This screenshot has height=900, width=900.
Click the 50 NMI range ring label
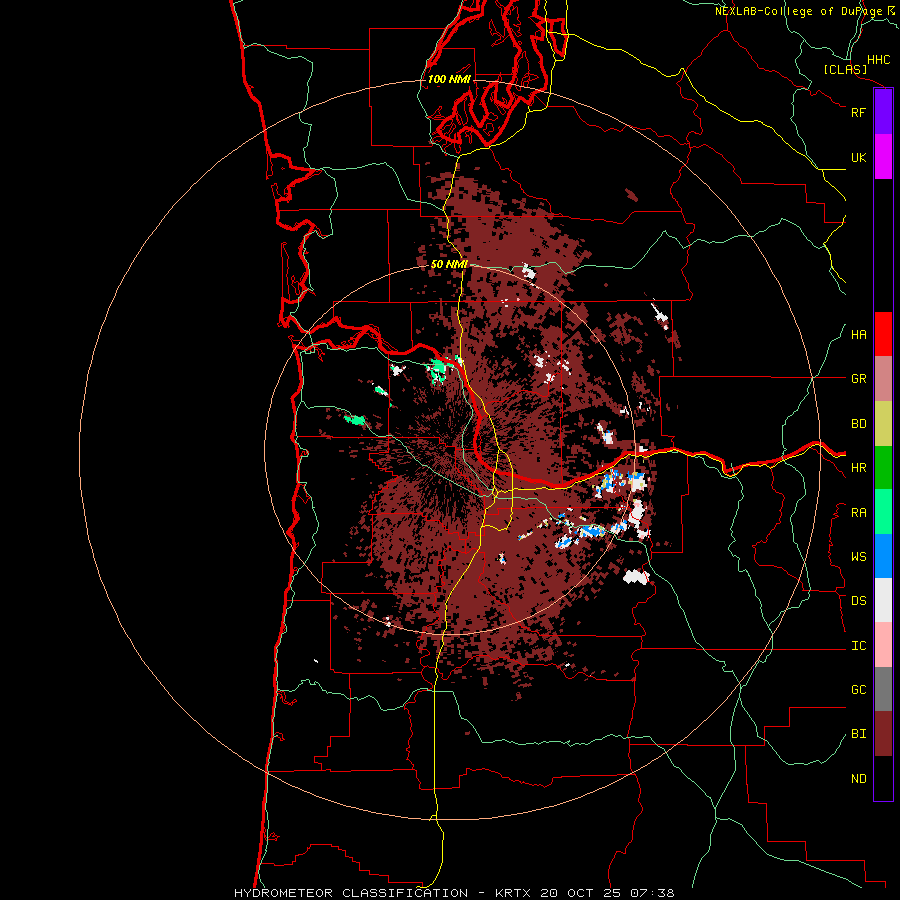449,265
